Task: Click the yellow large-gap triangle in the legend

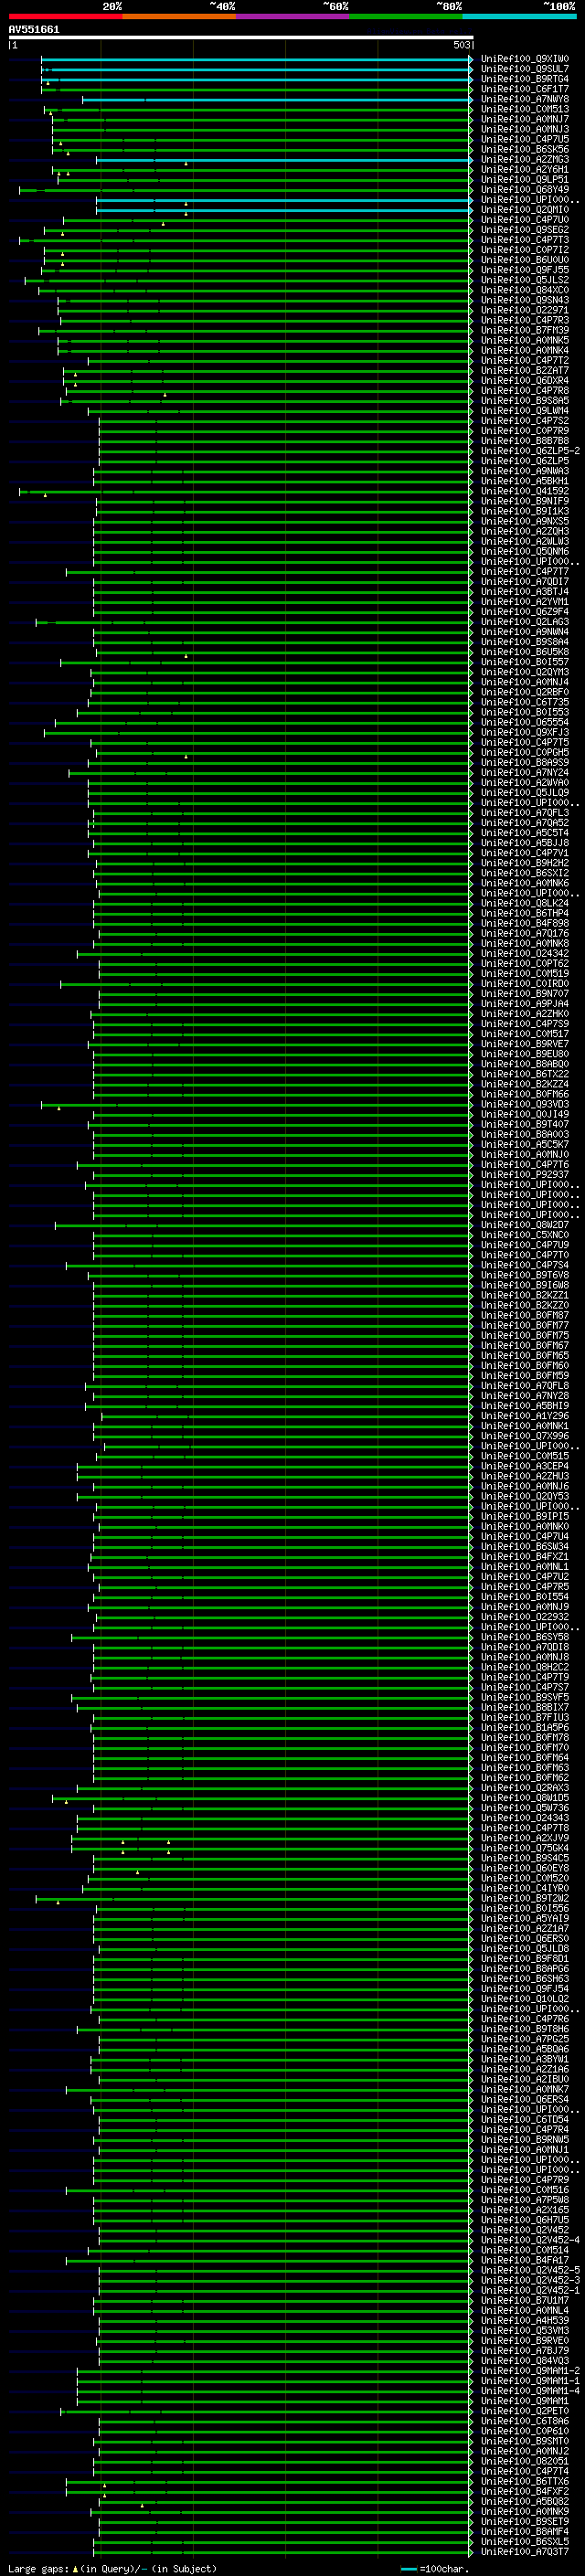Action: click(75, 2568)
